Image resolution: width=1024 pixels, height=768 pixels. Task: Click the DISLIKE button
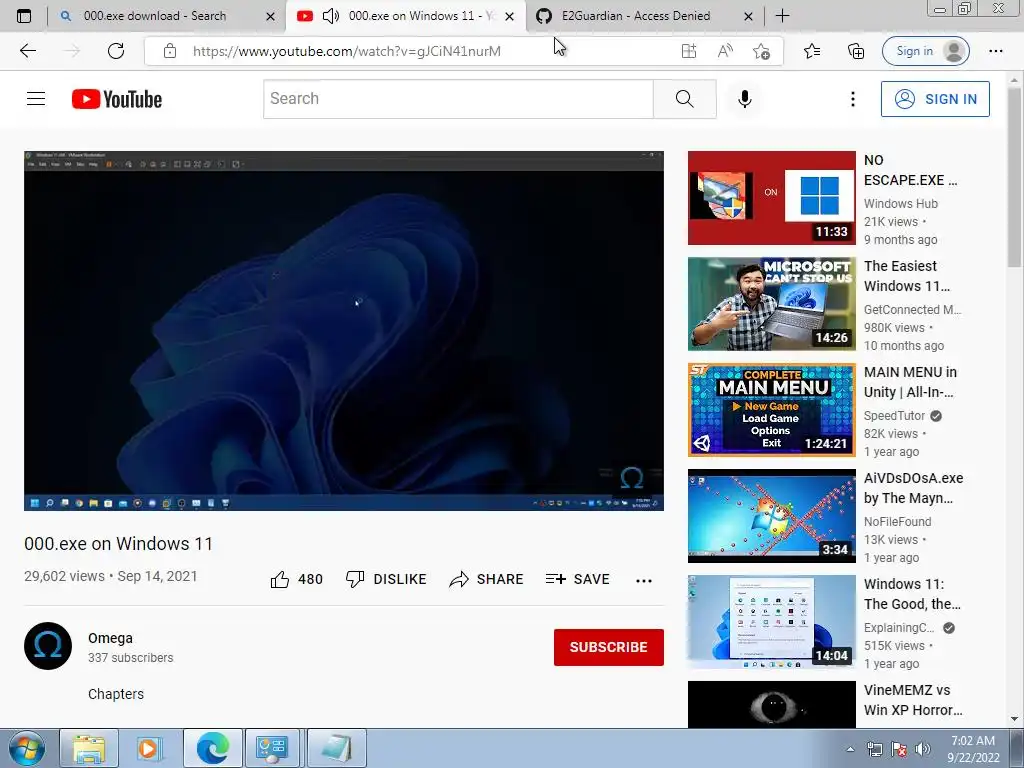(x=386, y=579)
